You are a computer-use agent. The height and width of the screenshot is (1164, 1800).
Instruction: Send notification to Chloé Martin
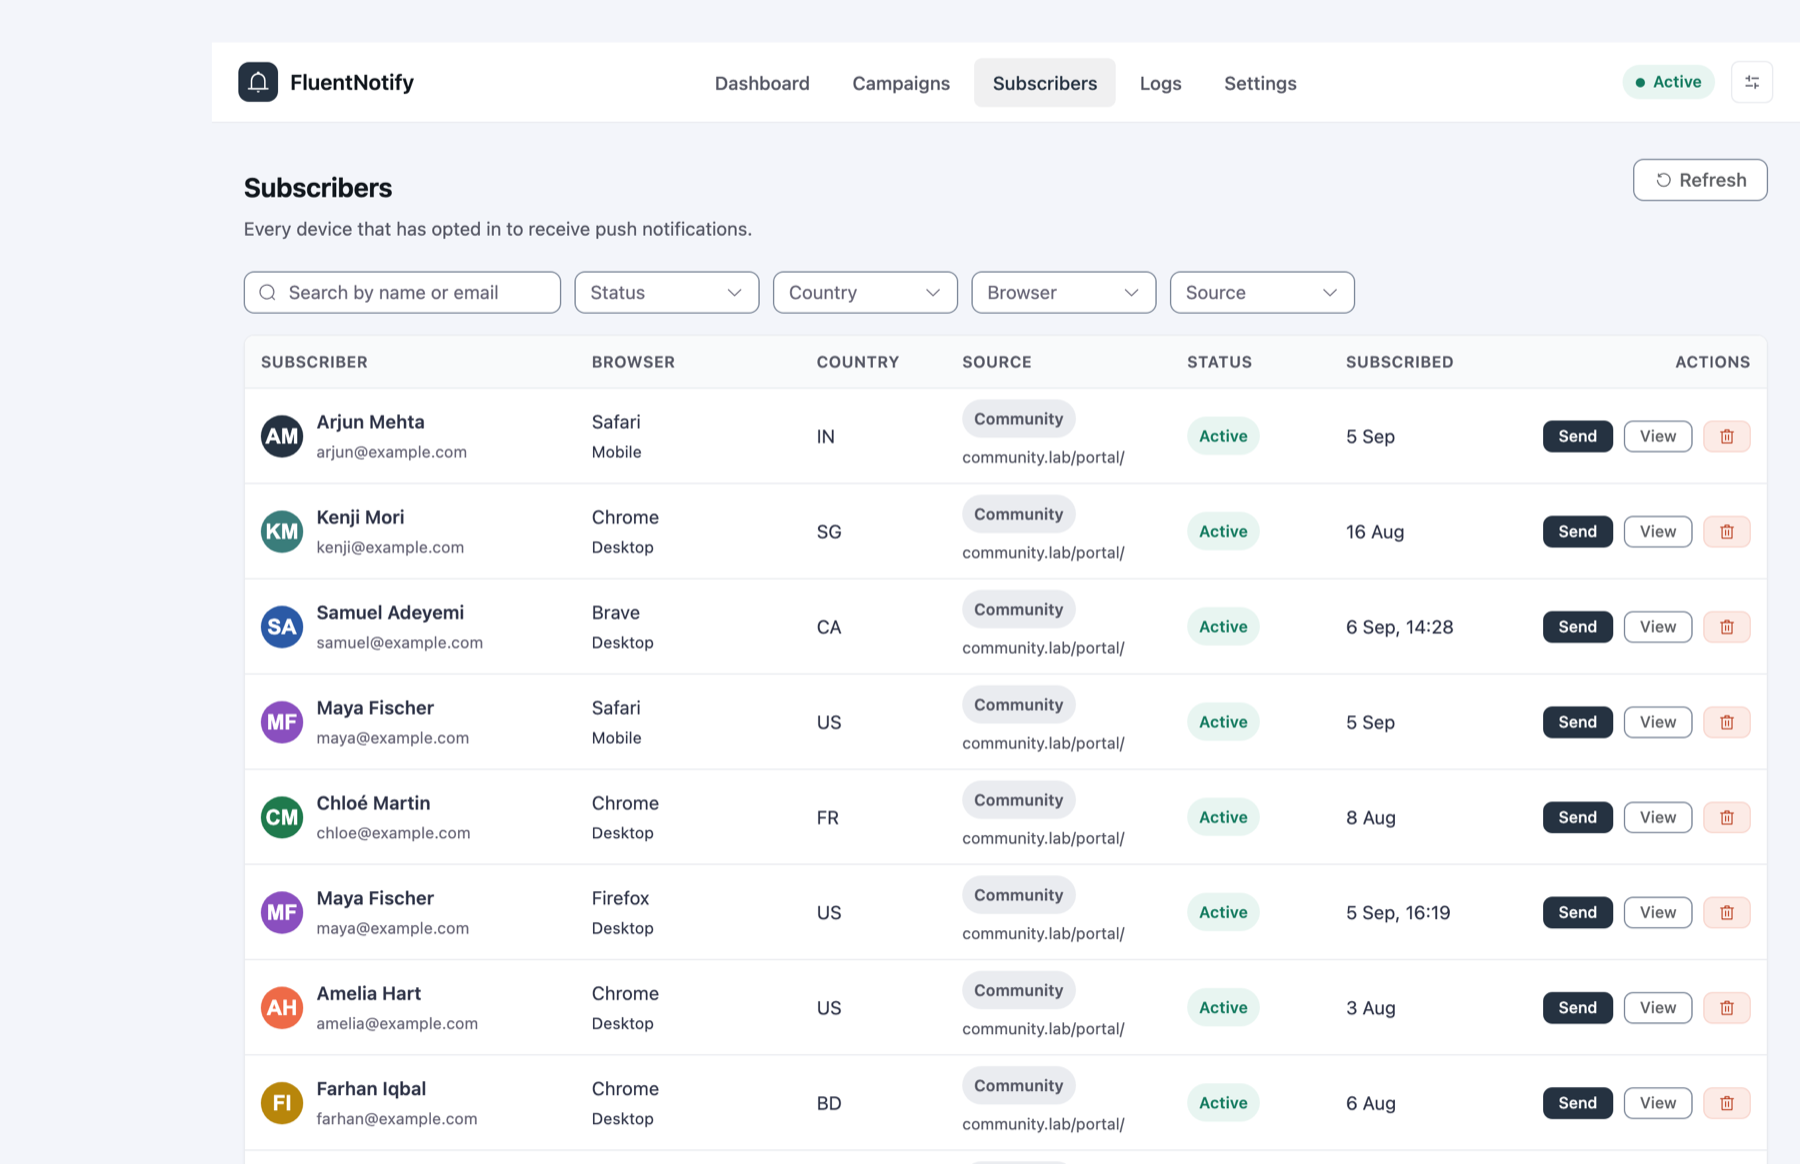pos(1577,817)
